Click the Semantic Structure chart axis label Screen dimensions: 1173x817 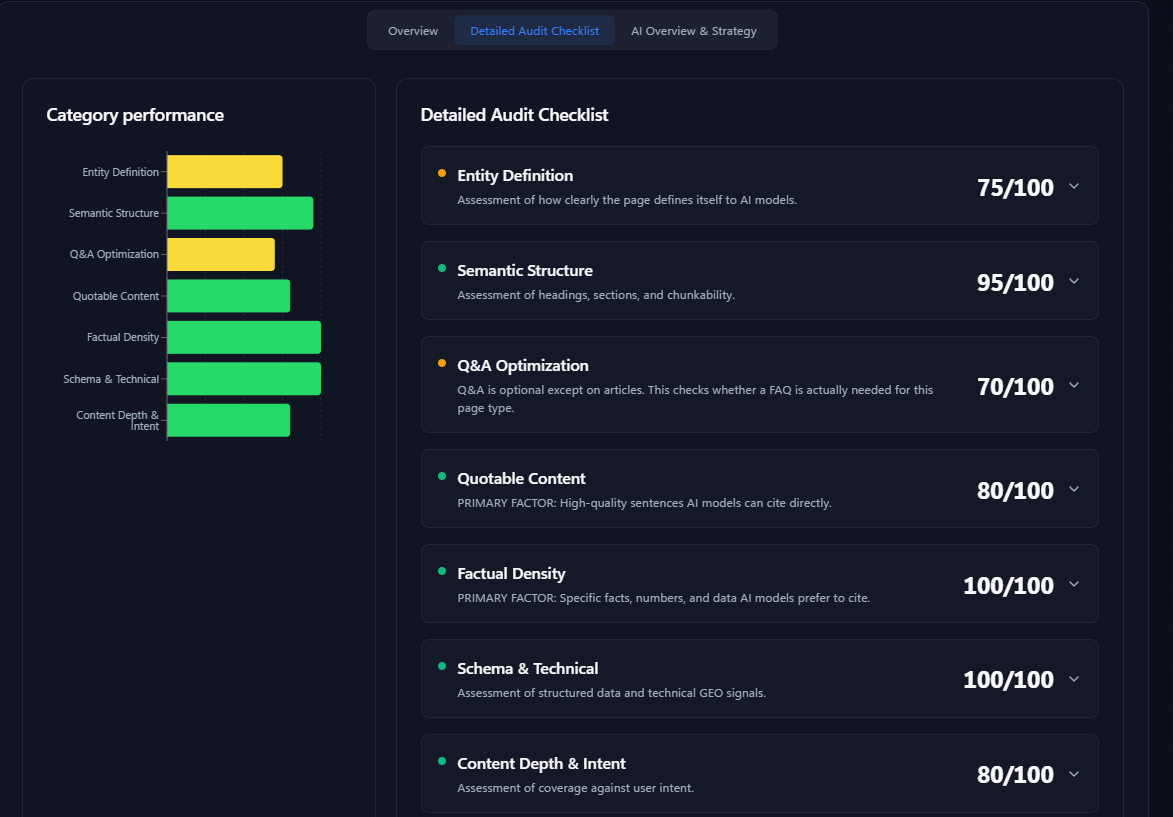click(114, 213)
